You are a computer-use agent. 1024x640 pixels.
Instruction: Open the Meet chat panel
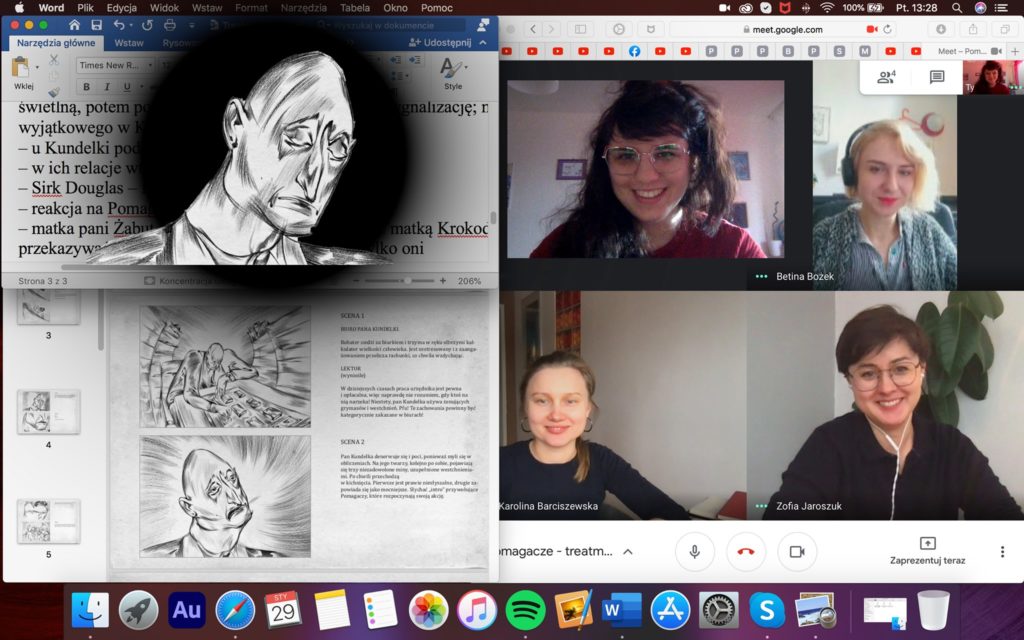pos(937,77)
